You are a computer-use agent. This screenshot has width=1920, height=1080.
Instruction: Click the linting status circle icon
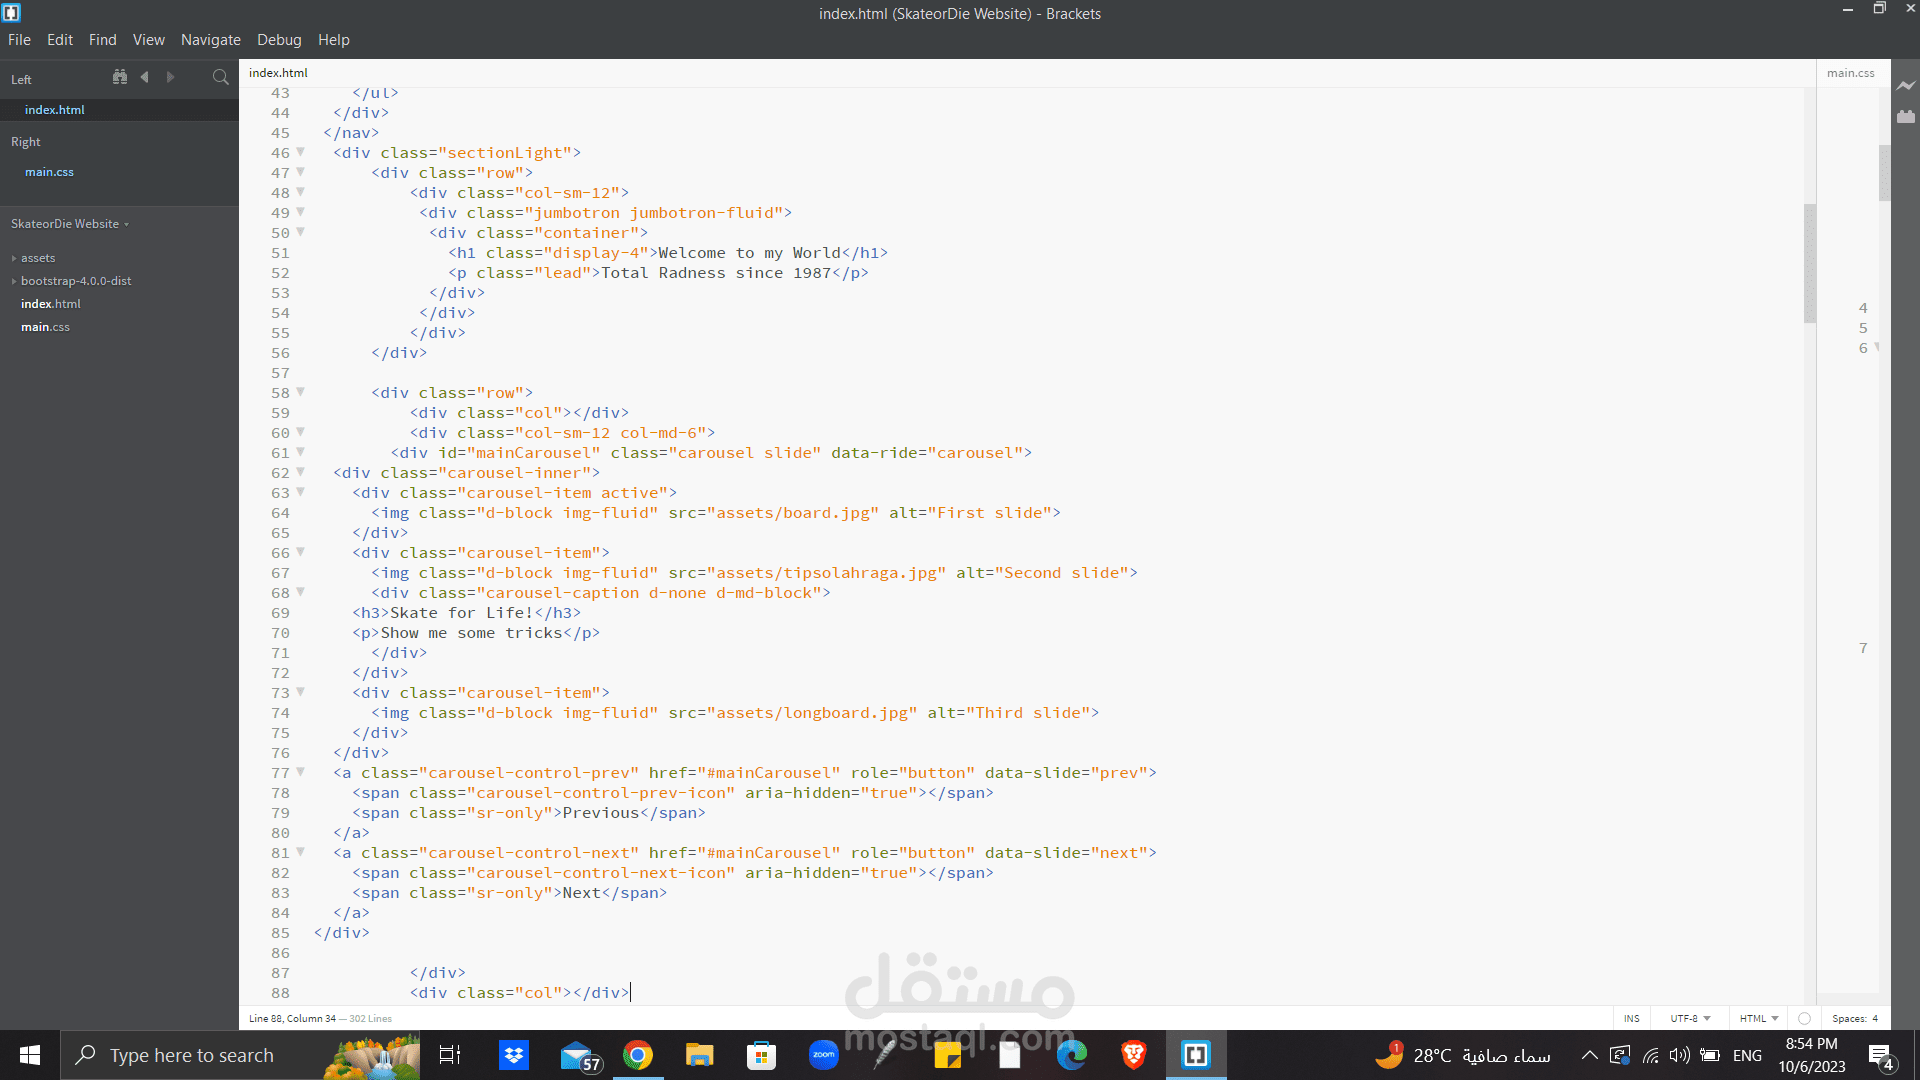pyautogui.click(x=1804, y=1018)
